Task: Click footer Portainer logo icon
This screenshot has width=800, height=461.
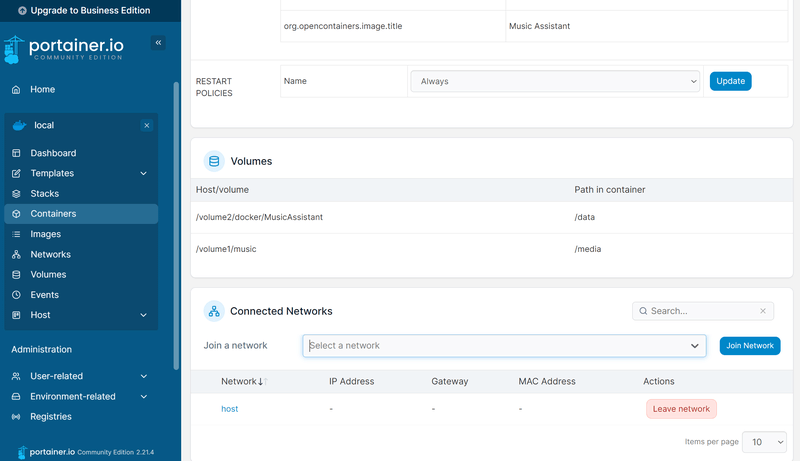Action: [22, 452]
